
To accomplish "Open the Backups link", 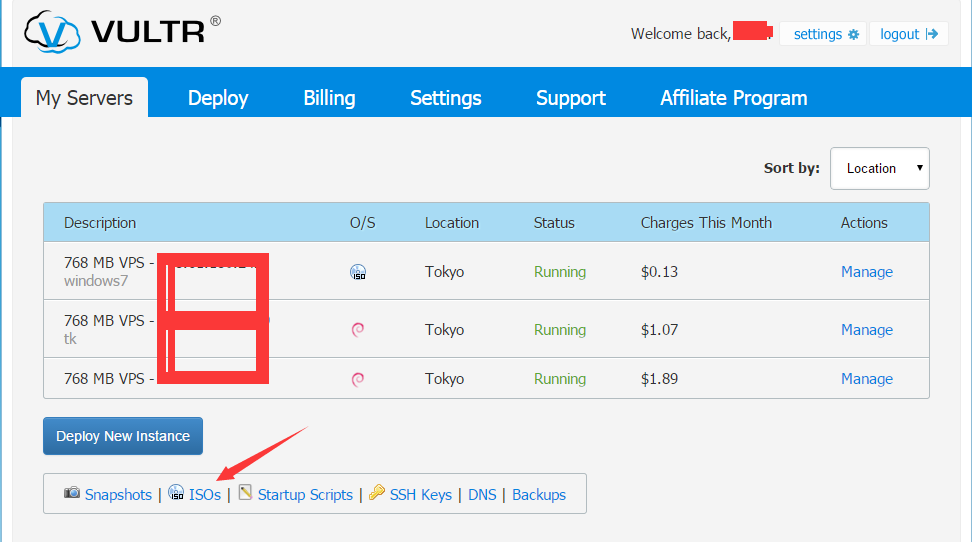I will pos(538,495).
